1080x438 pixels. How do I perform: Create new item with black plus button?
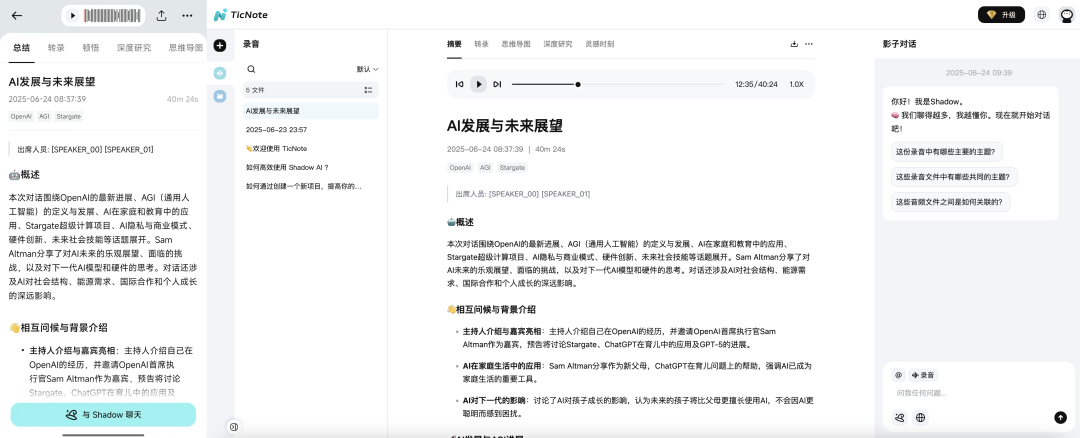[220, 45]
